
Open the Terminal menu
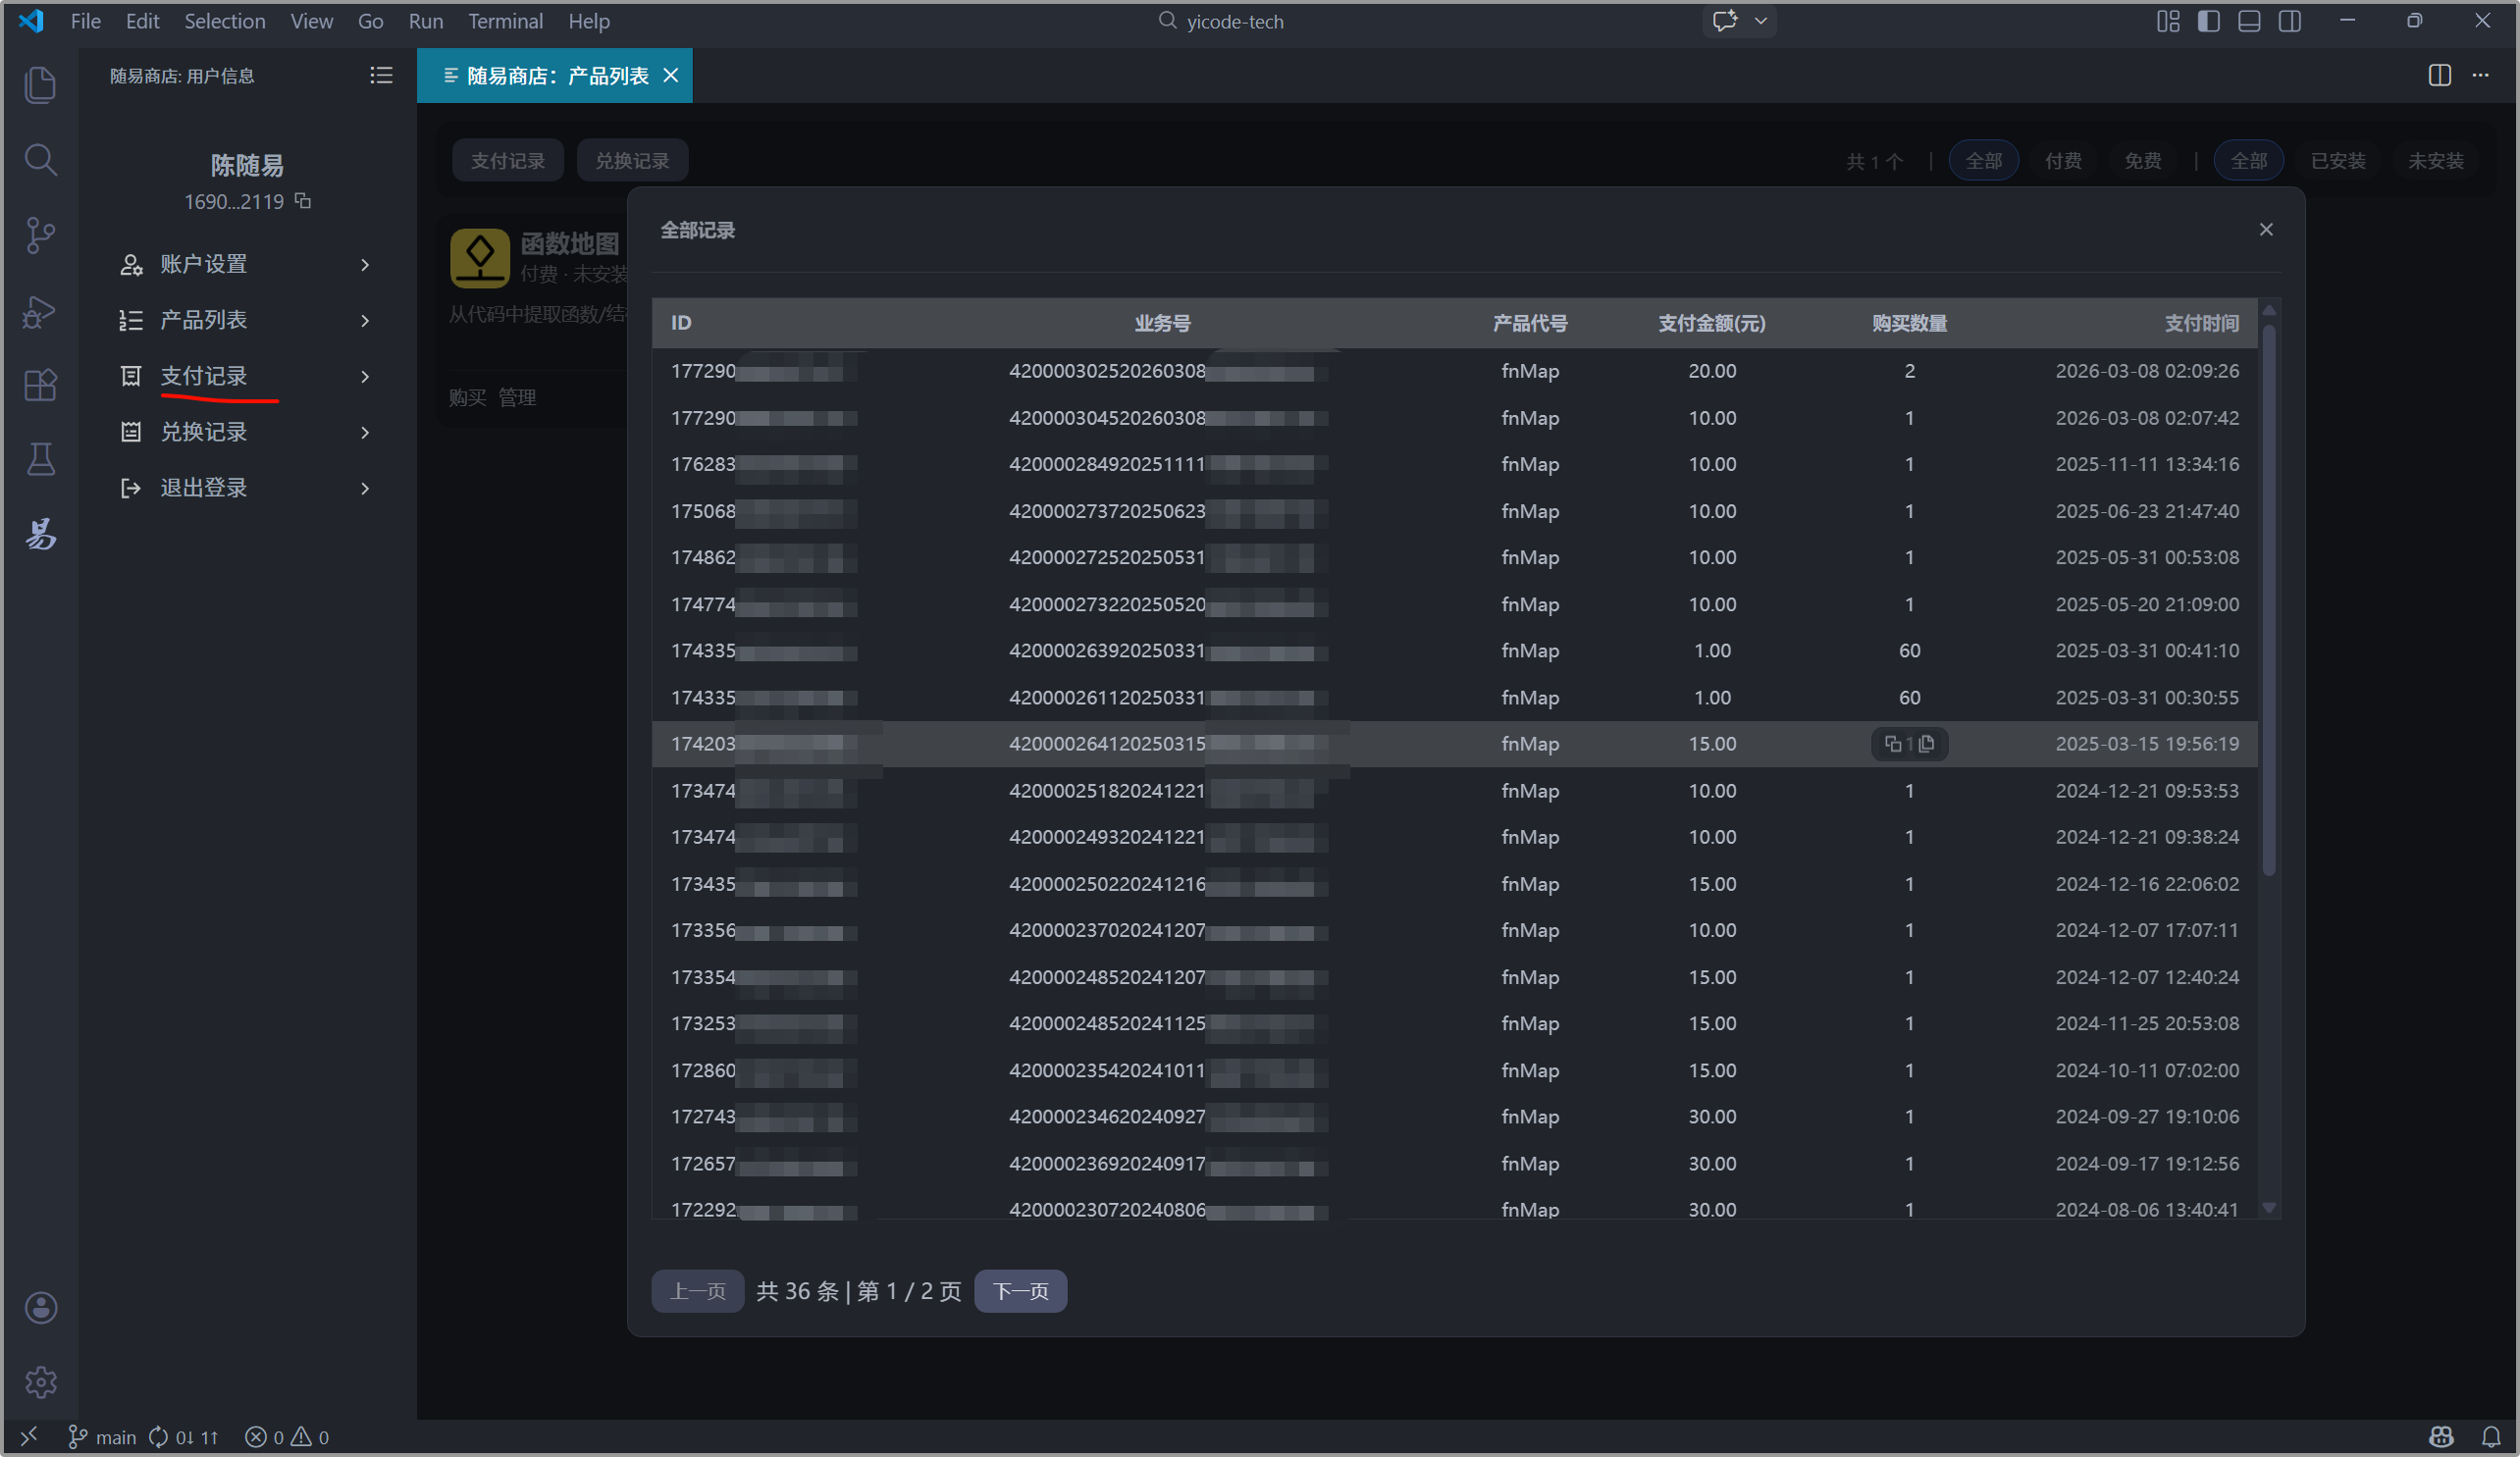coord(504,21)
